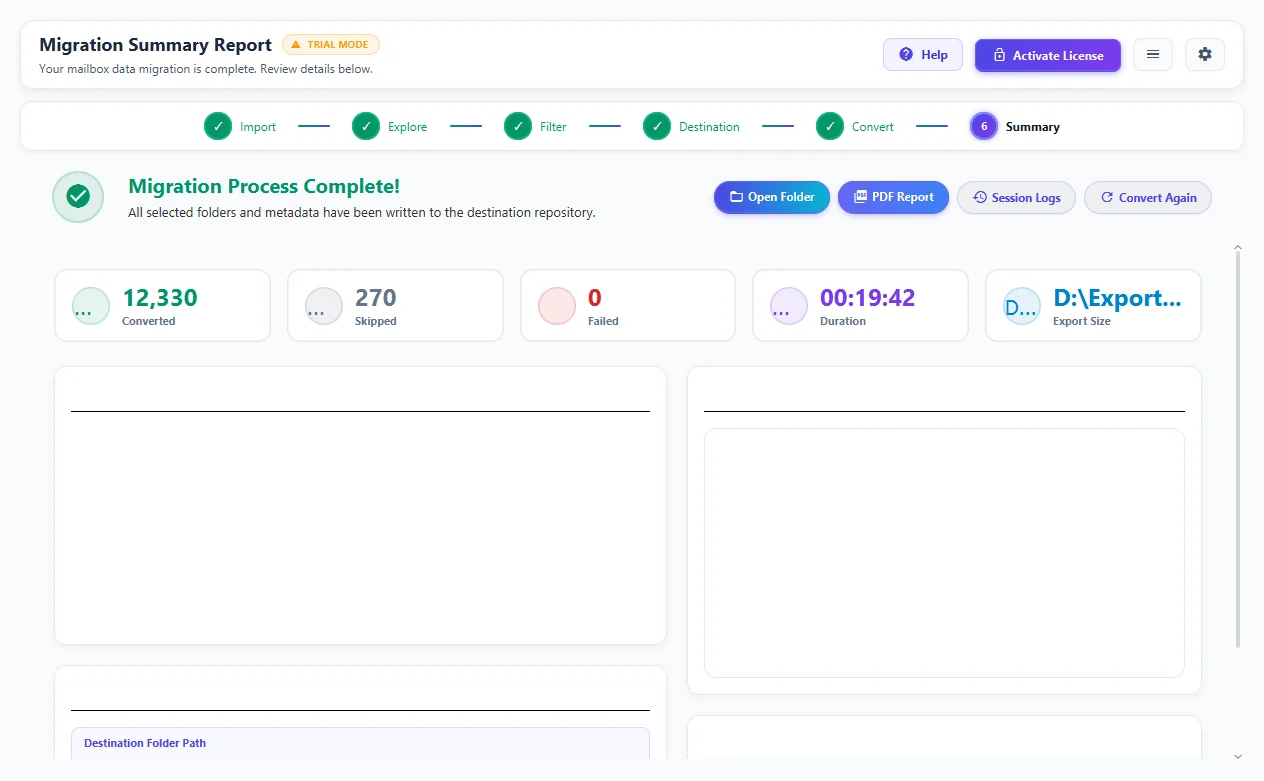The image size is (1264, 781).
Task: Click scrollbar up arrow
Action: [1238, 246]
